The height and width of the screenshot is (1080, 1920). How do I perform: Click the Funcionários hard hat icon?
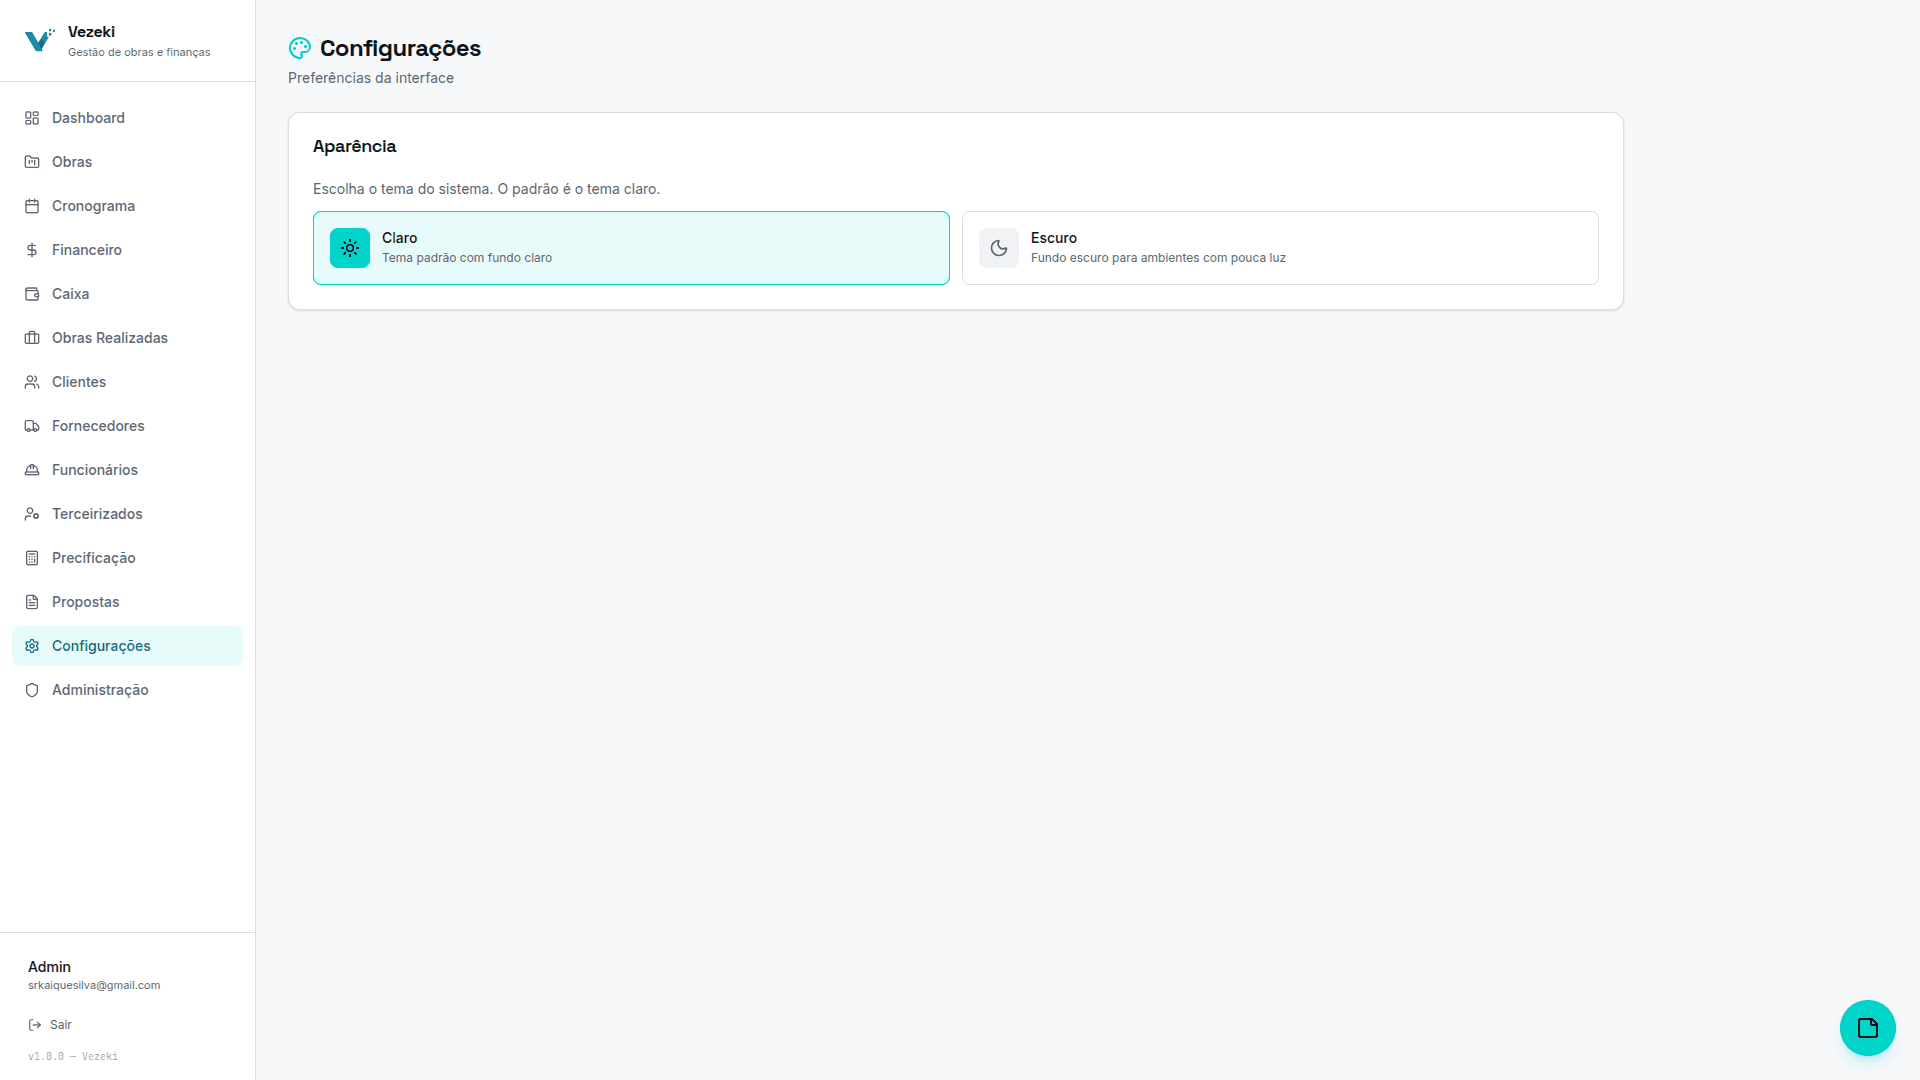pyautogui.click(x=32, y=470)
